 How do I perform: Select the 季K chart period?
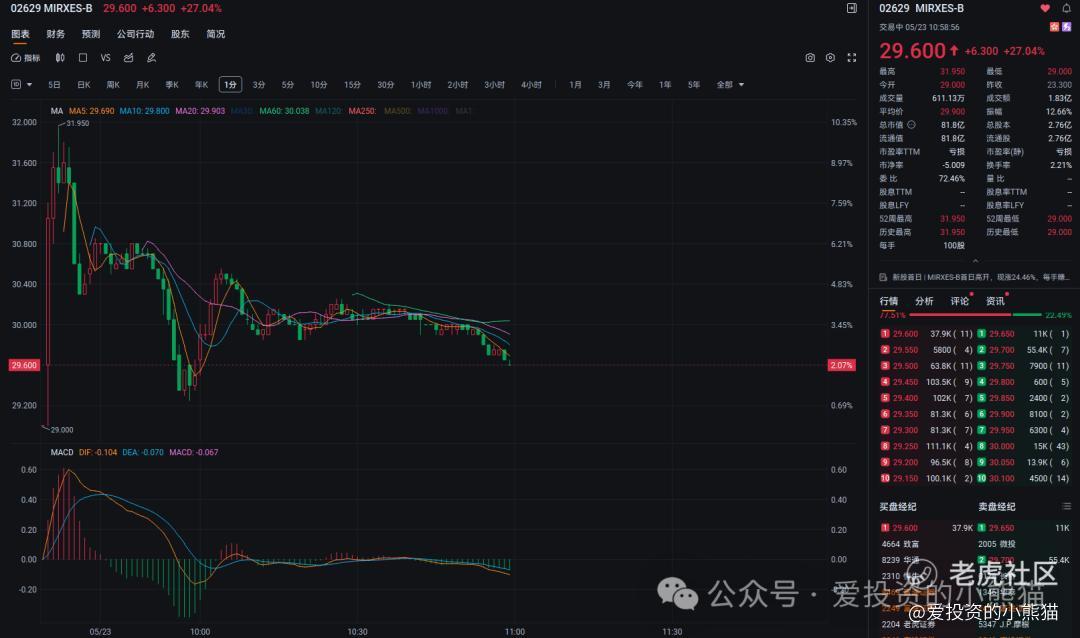172,85
